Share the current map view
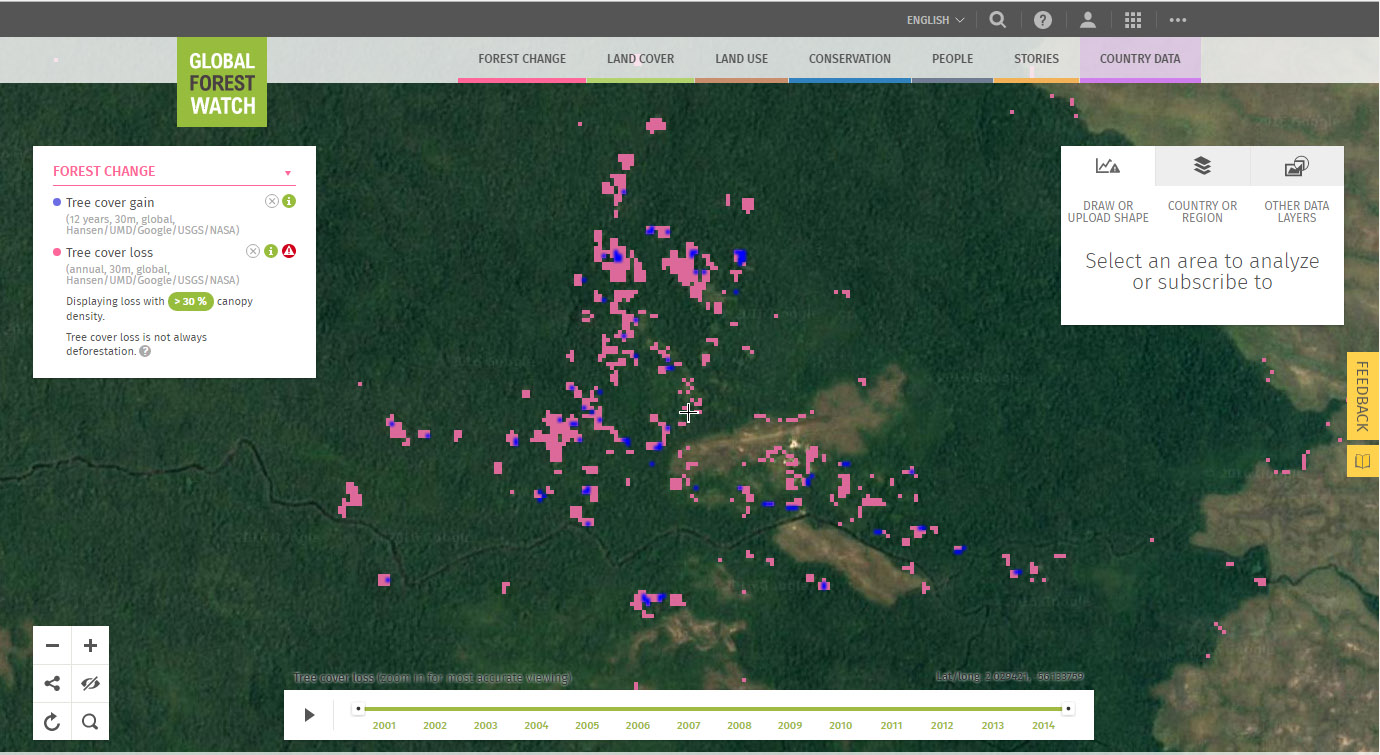 52,683
